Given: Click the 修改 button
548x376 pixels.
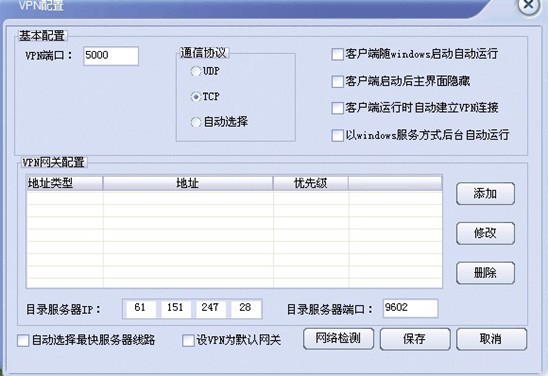Looking at the screenshot, I should pos(485,233).
